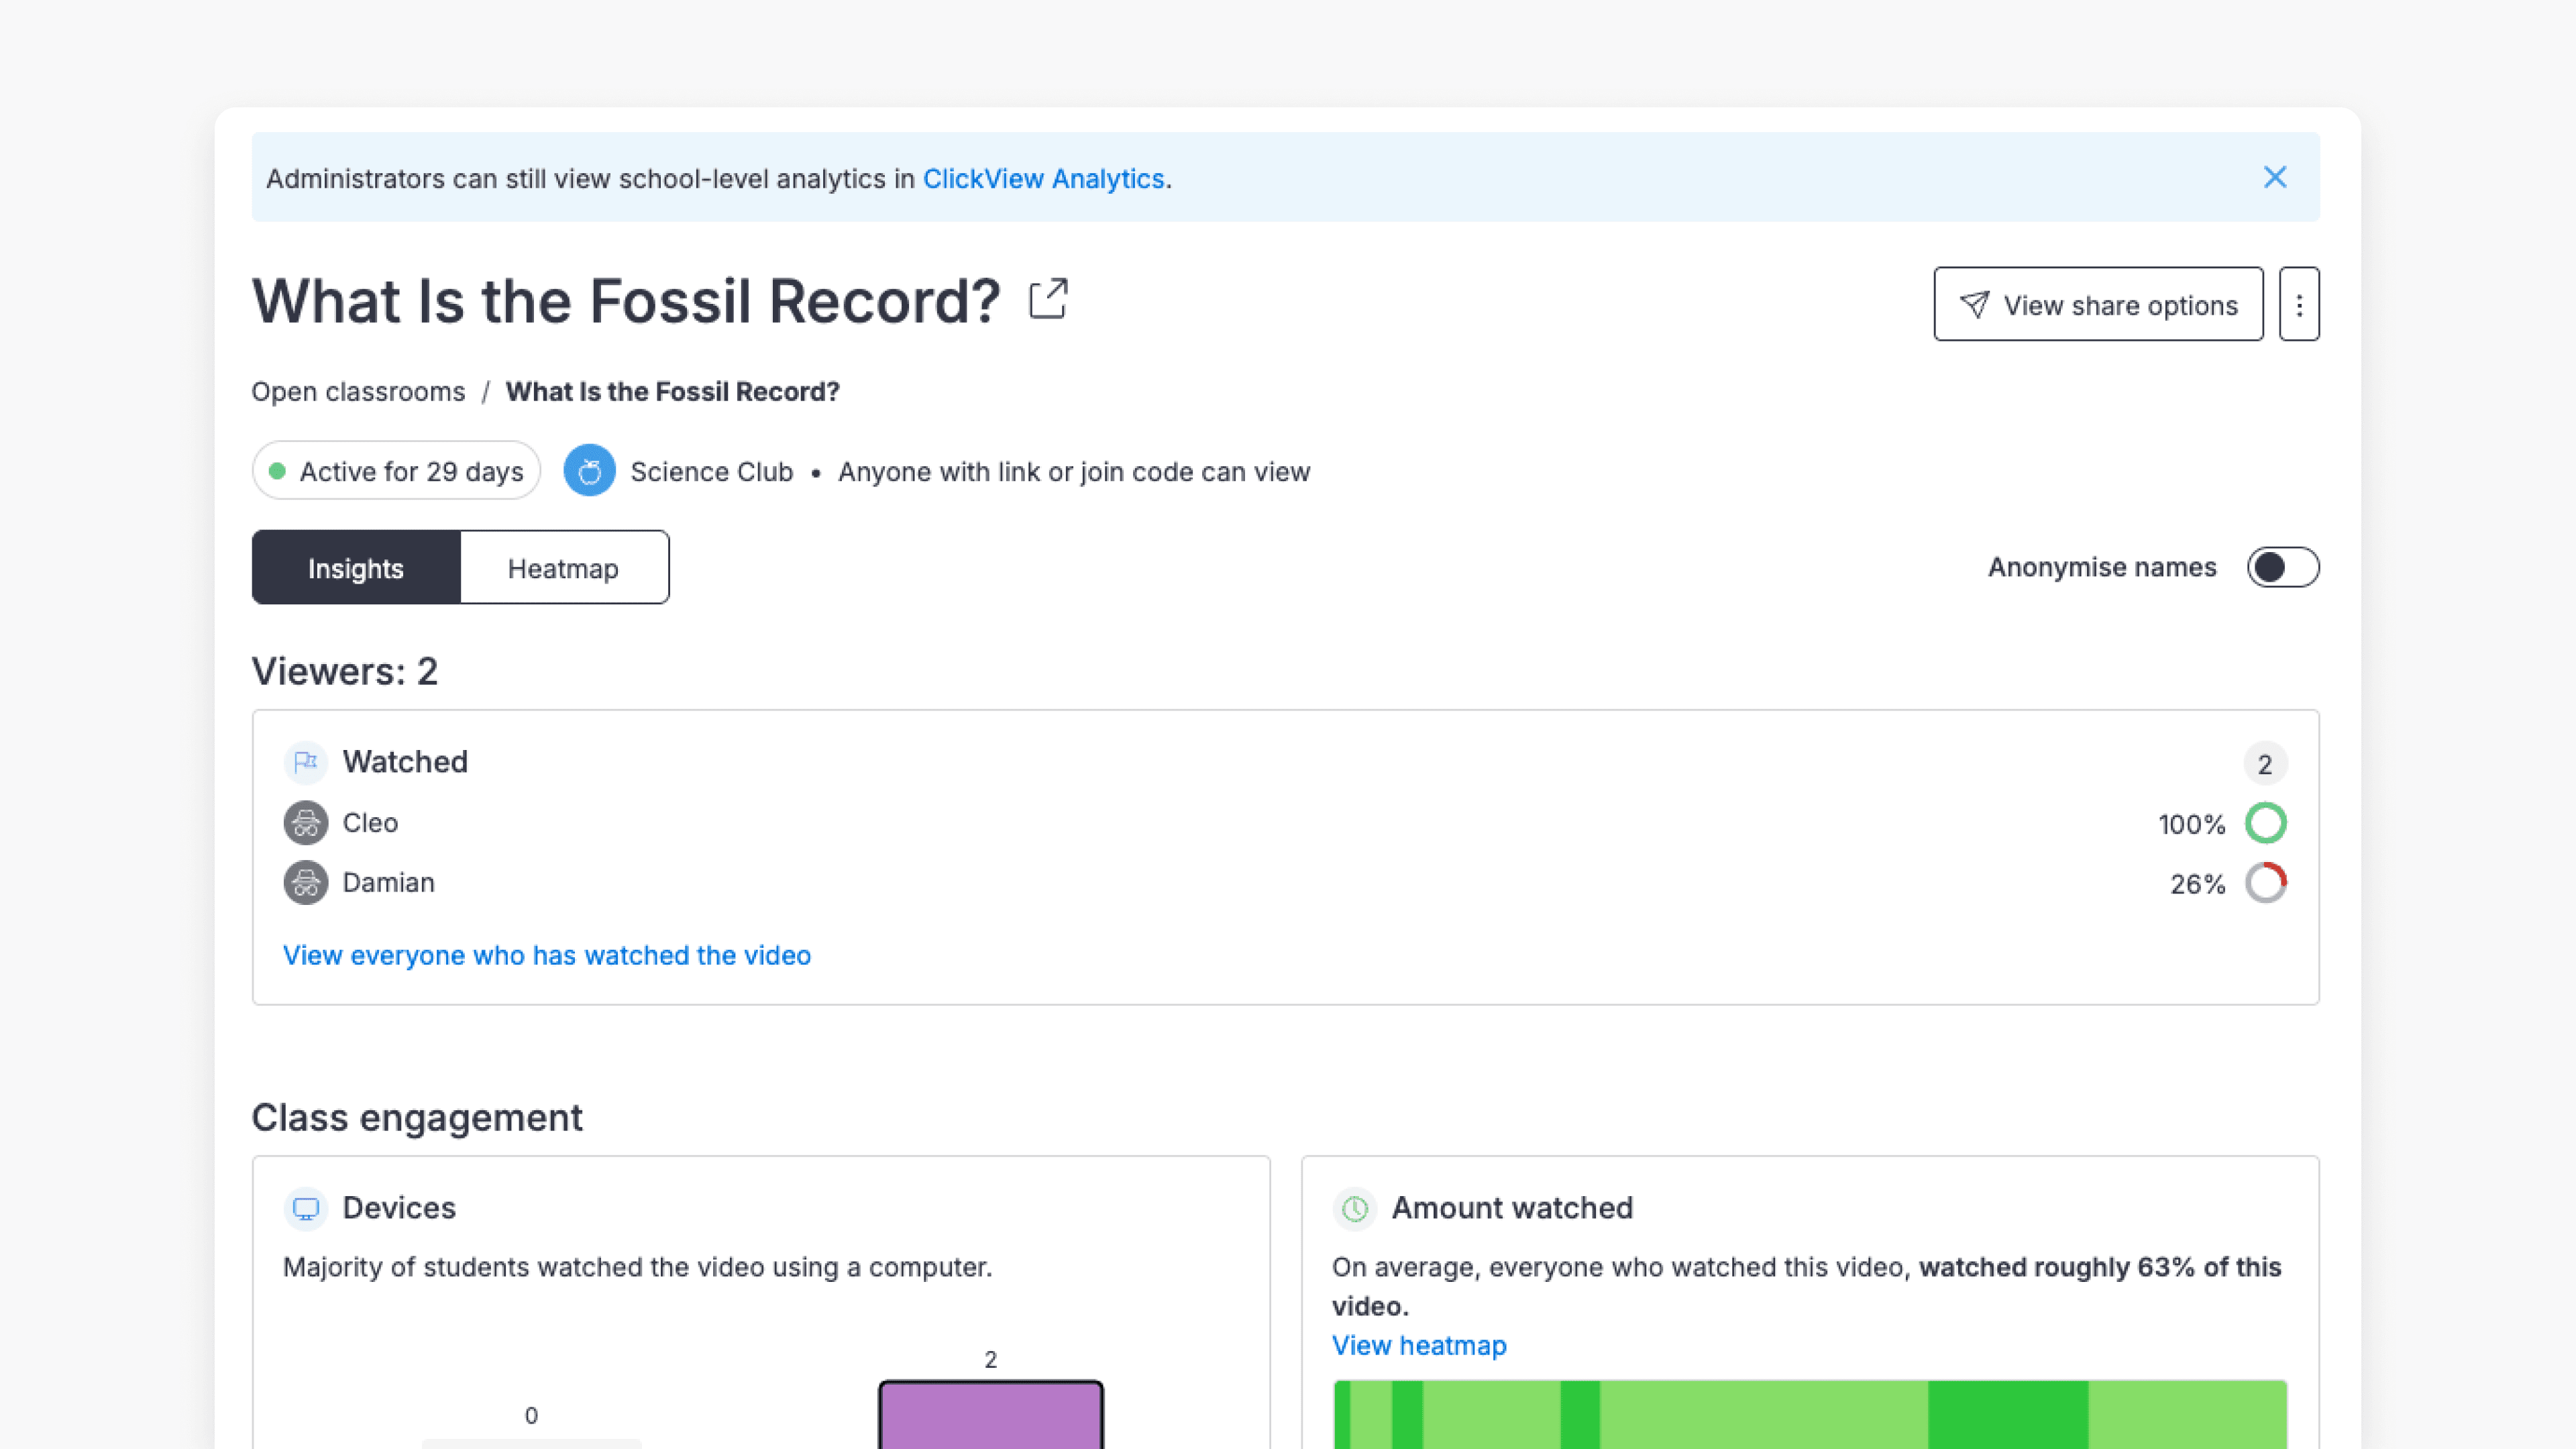This screenshot has width=2576, height=1449.
Task: Click Damian's avatar icon
Action: (x=305, y=883)
